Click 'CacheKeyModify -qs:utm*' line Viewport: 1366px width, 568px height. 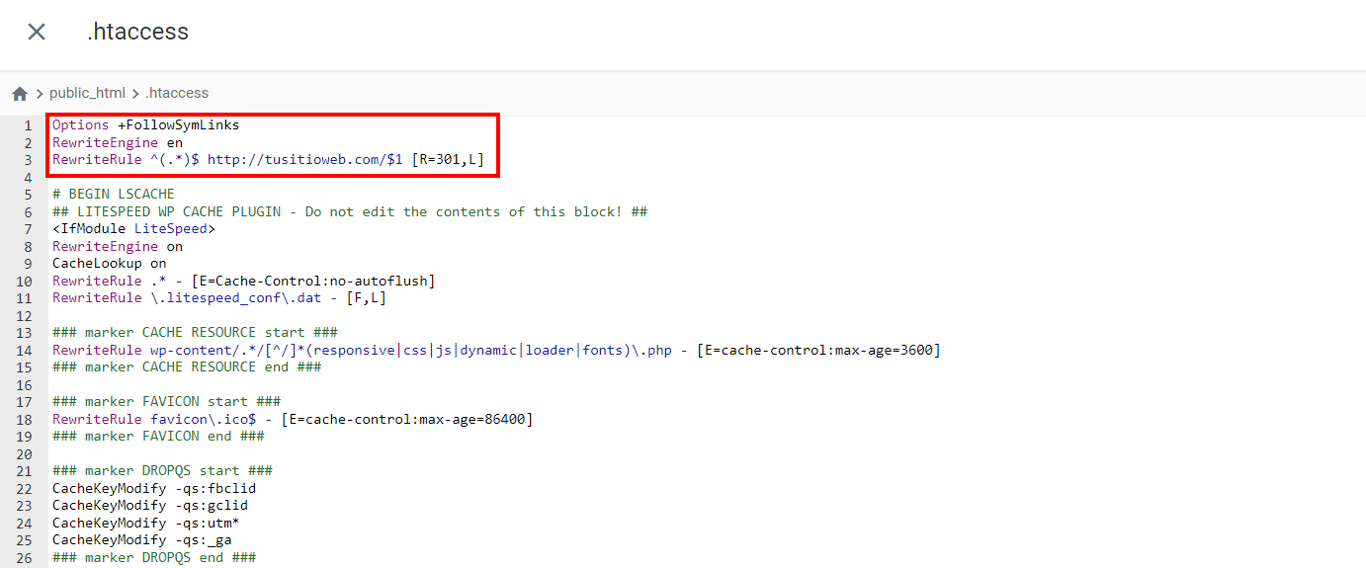pyautogui.click(x=146, y=523)
